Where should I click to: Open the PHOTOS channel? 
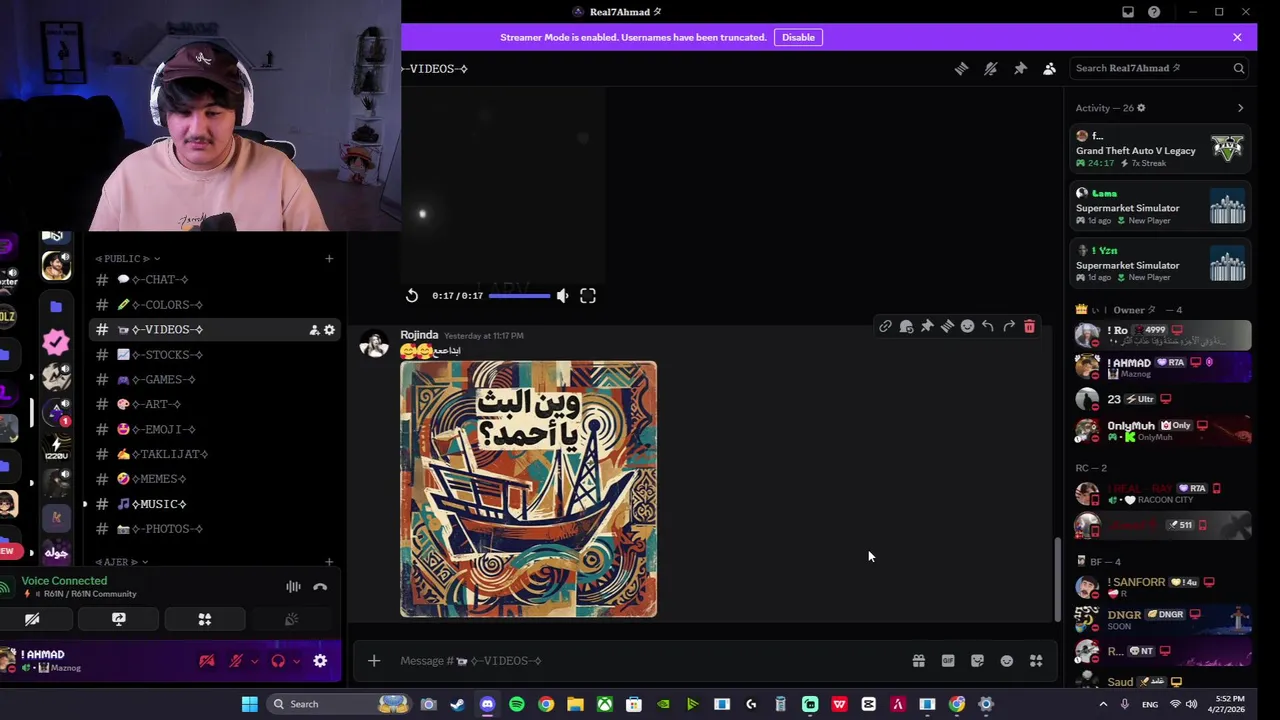(215, 529)
